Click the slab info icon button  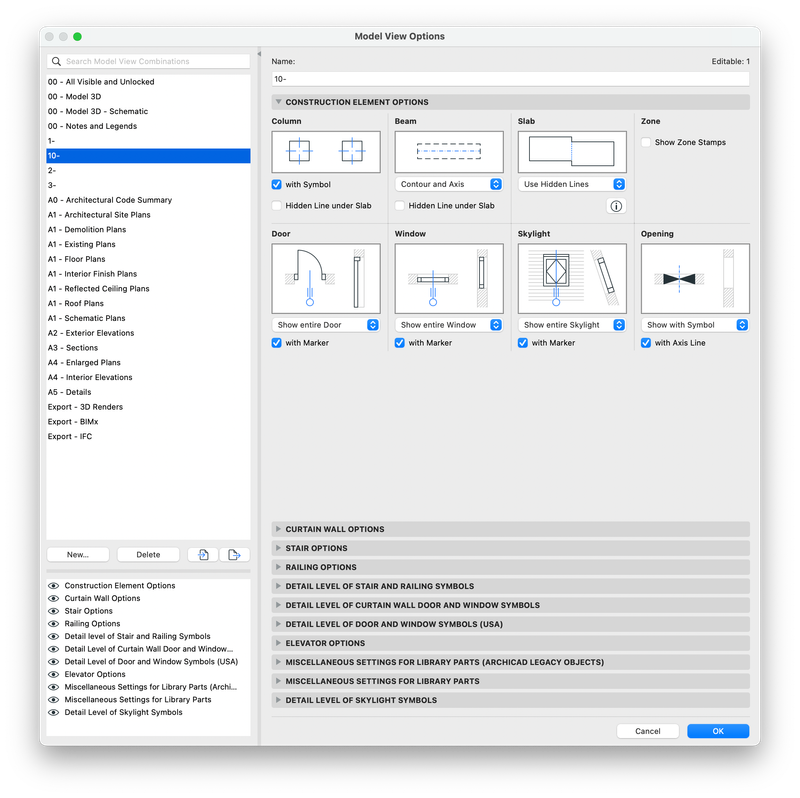[x=616, y=206]
